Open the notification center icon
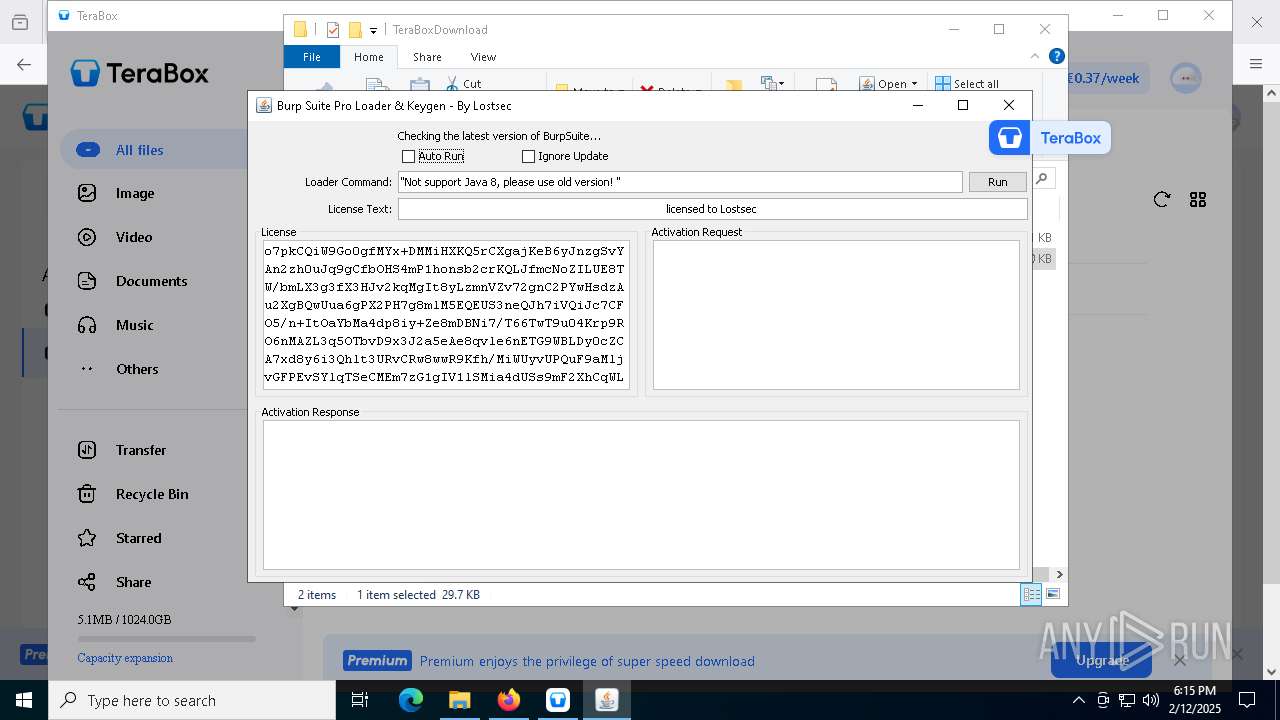The width and height of the screenshot is (1280, 720). click(x=1247, y=700)
